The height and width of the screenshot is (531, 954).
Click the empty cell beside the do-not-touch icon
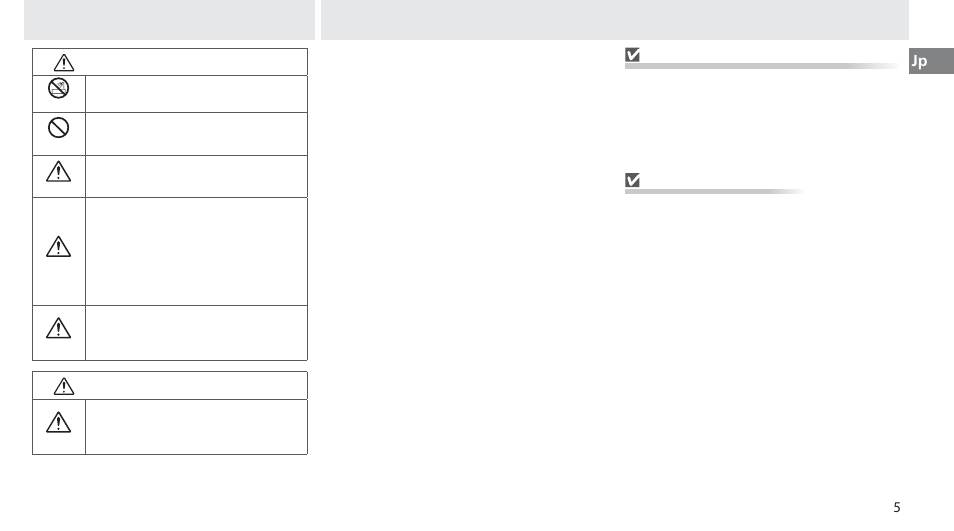coord(197,94)
